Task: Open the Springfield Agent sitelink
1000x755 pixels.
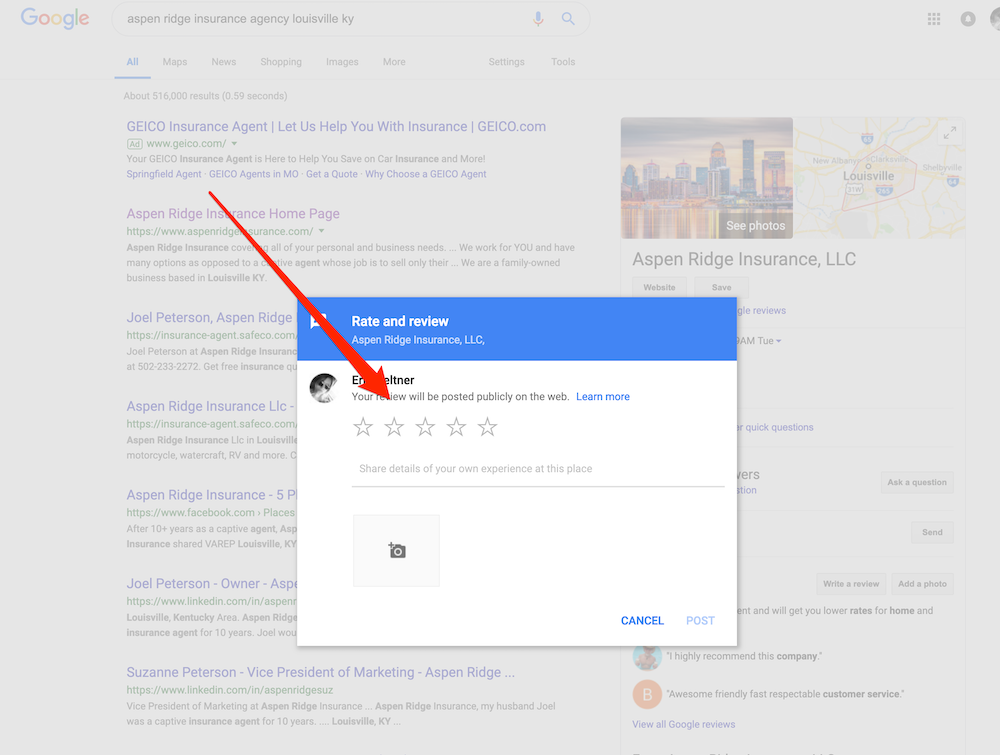Action: (x=164, y=174)
